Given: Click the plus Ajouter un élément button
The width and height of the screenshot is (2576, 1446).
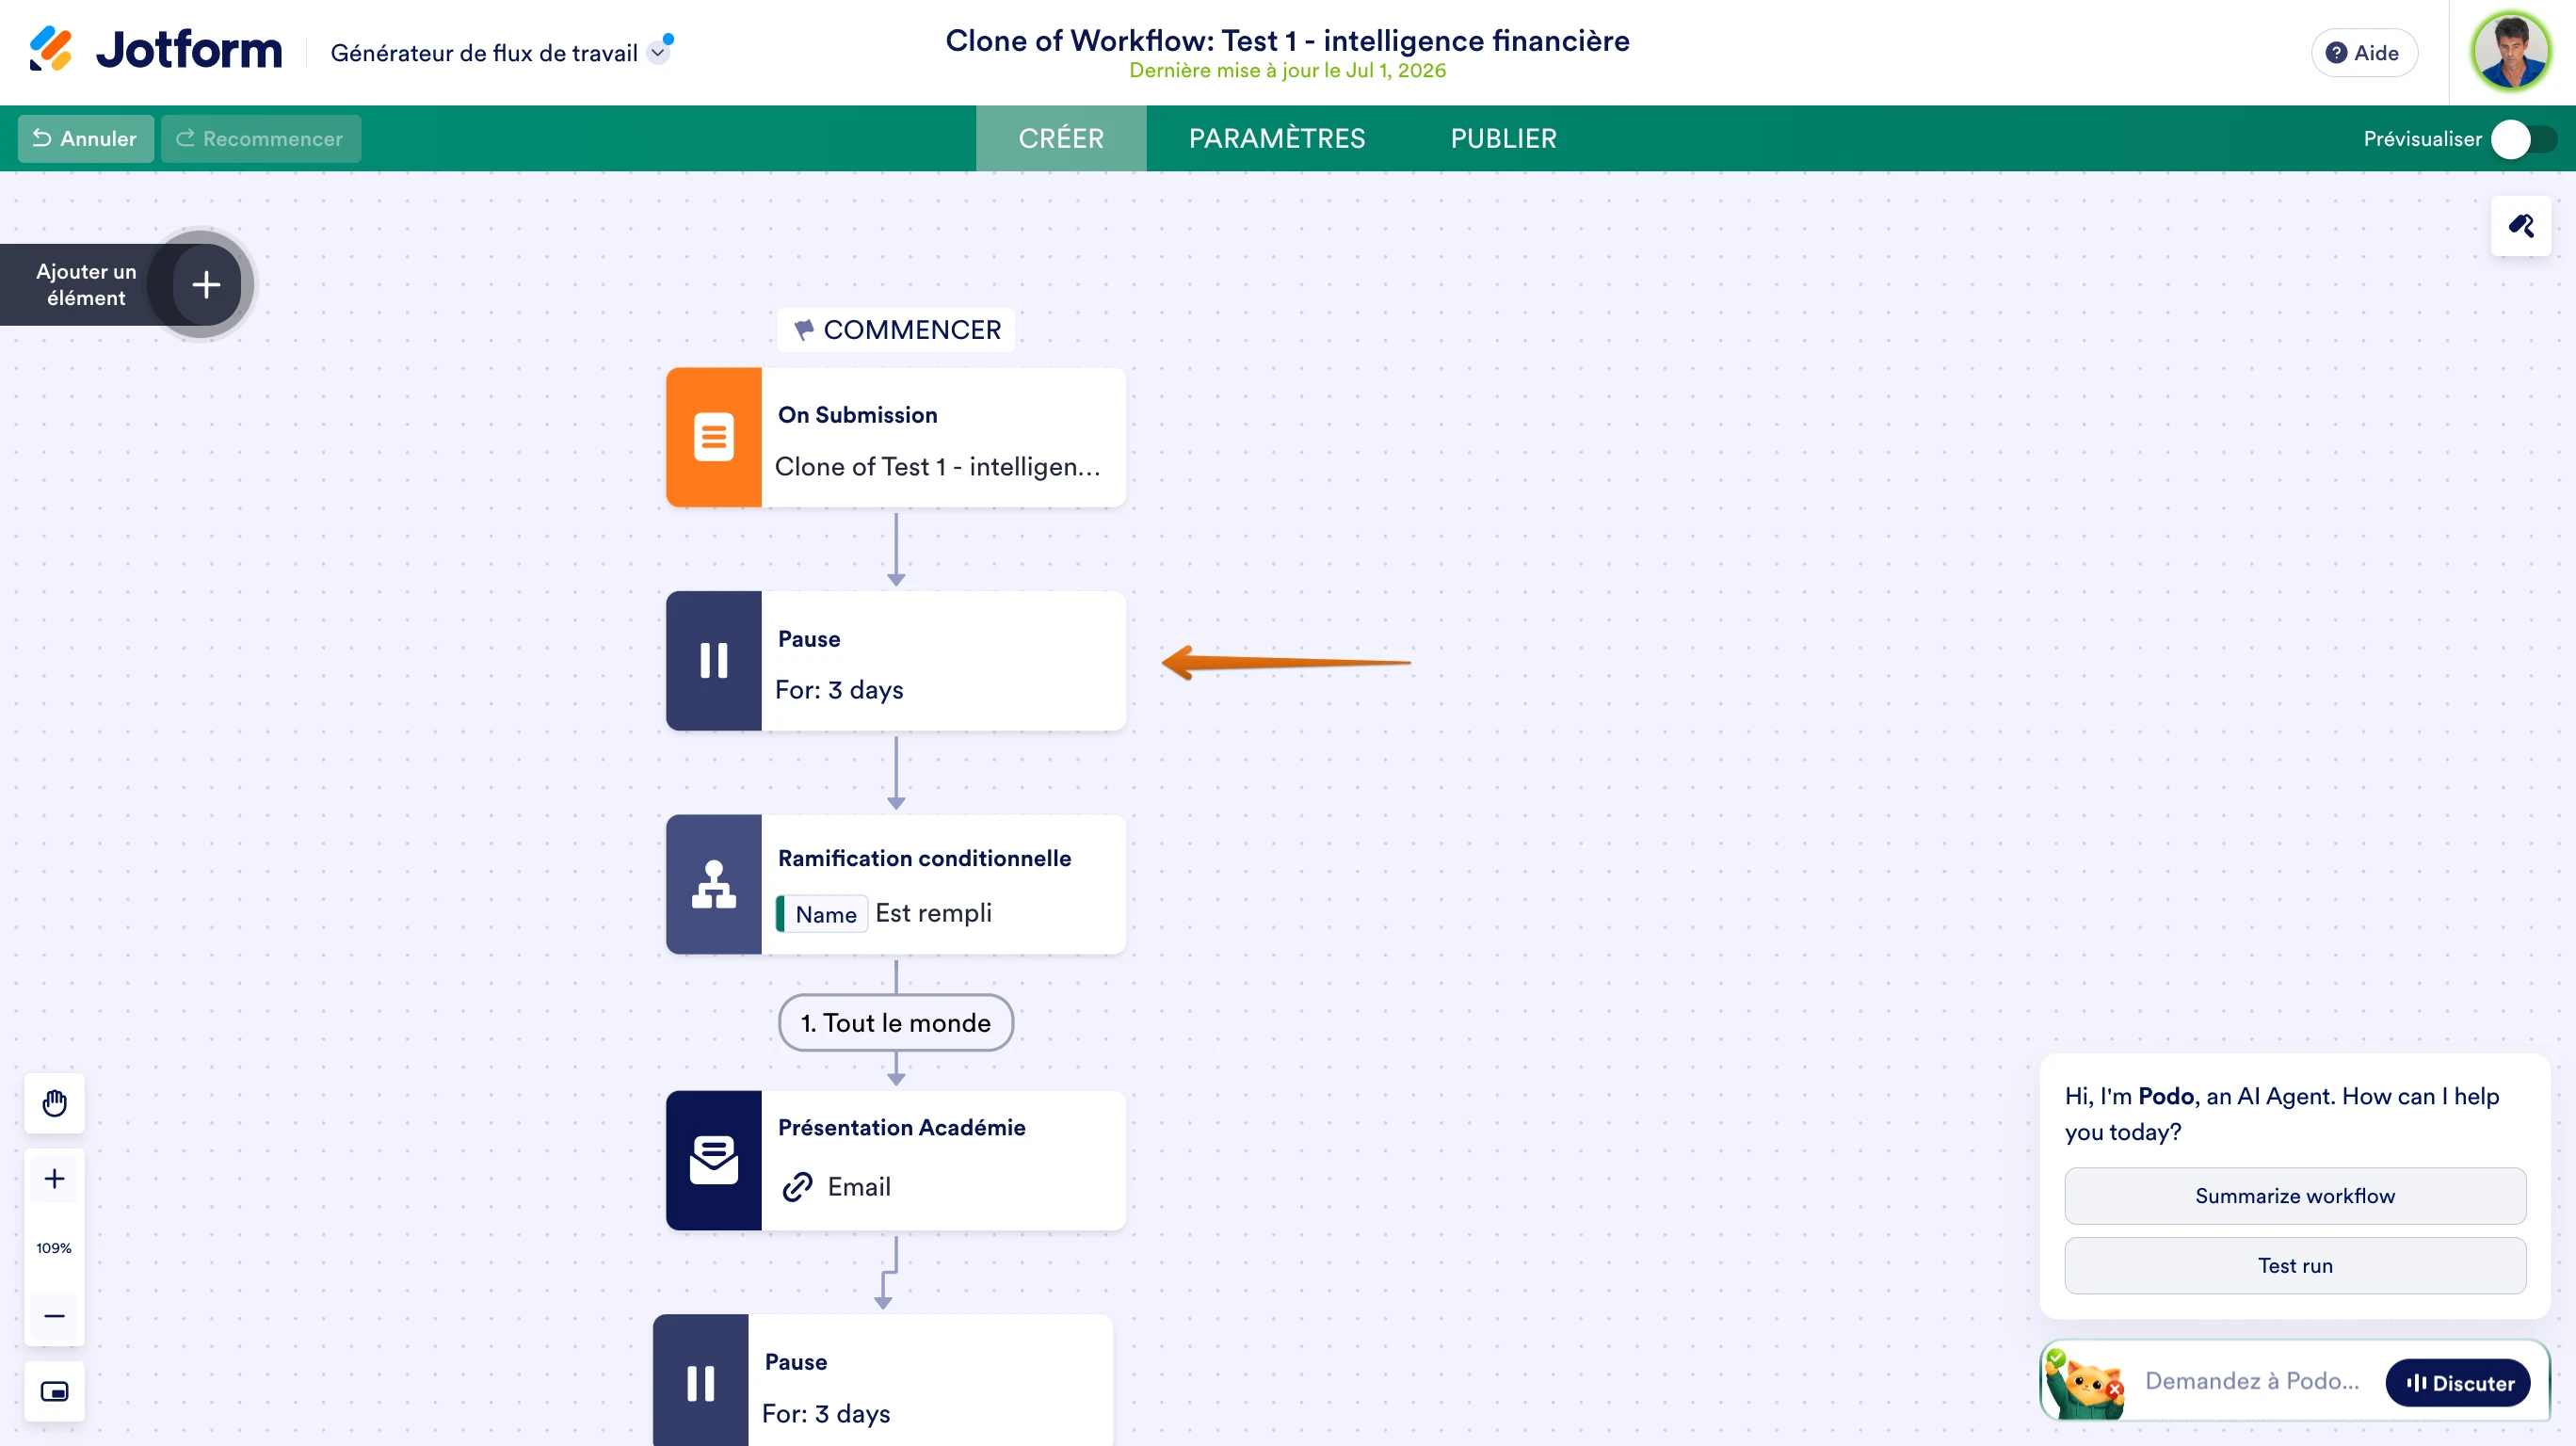Looking at the screenshot, I should coord(206,284).
